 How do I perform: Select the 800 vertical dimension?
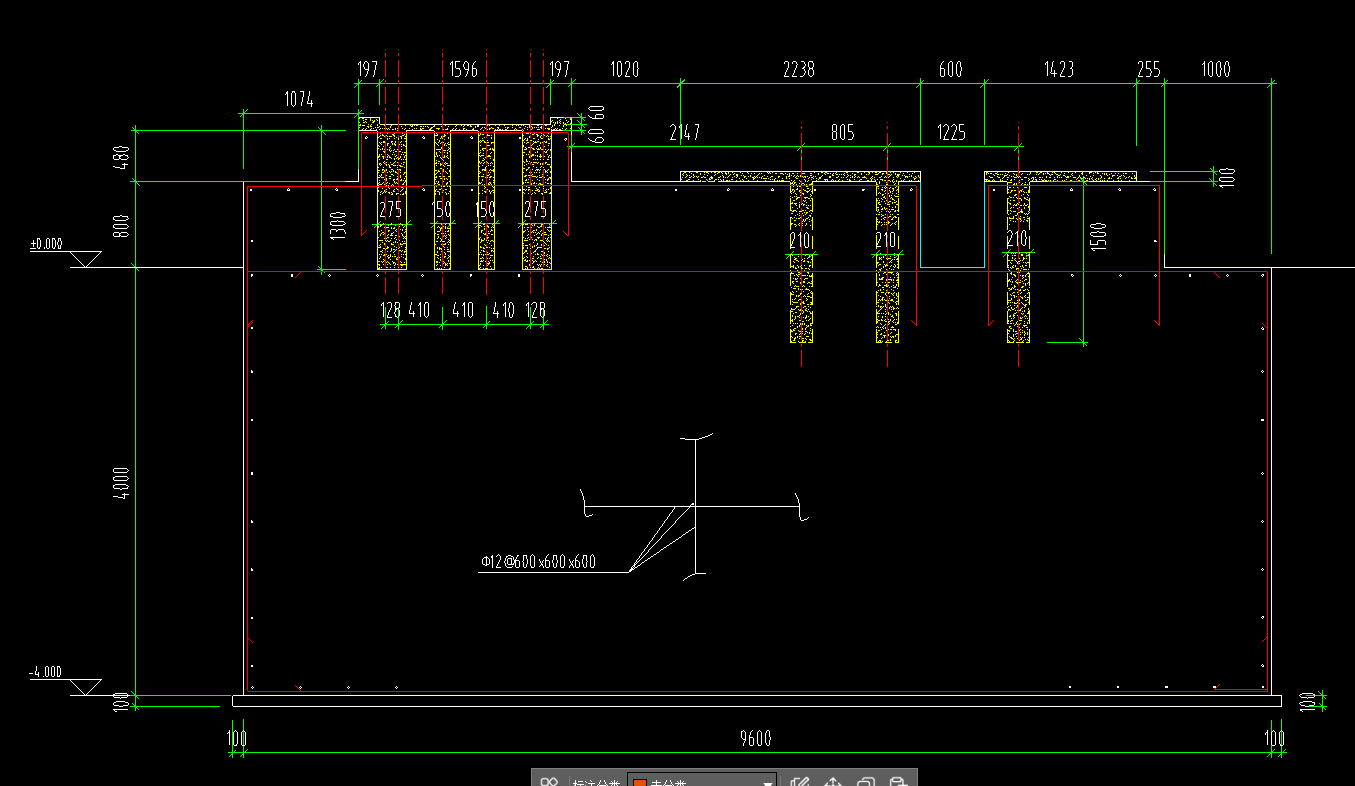point(122,224)
